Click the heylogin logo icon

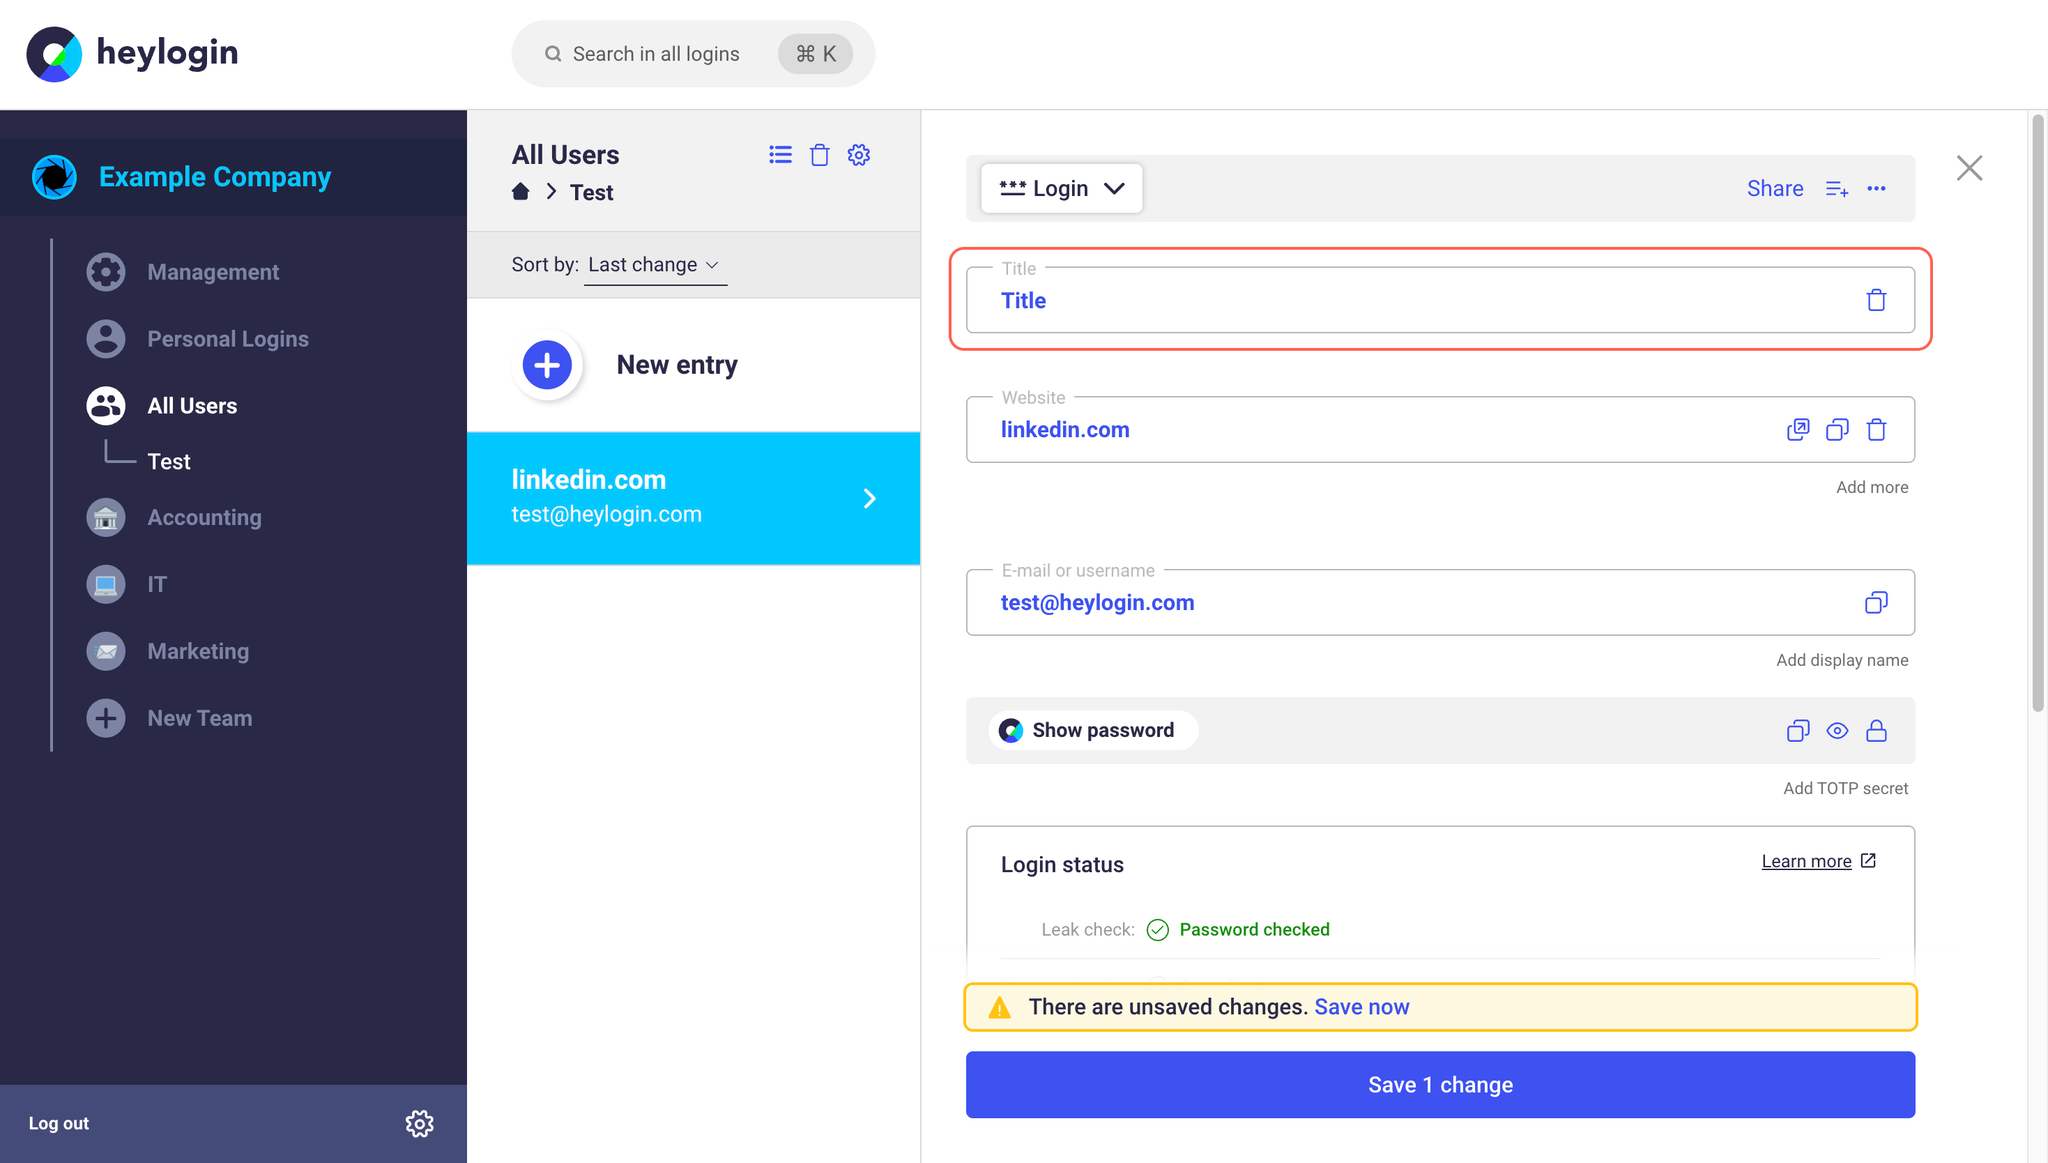pos(54,54)
